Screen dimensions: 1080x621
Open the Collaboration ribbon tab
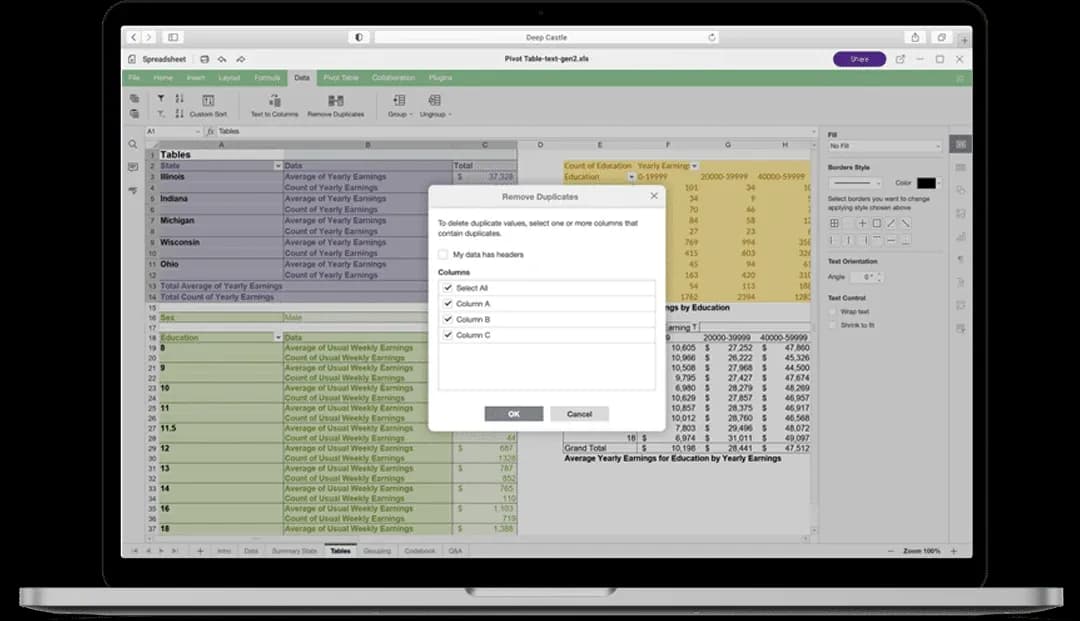point(394,78)
